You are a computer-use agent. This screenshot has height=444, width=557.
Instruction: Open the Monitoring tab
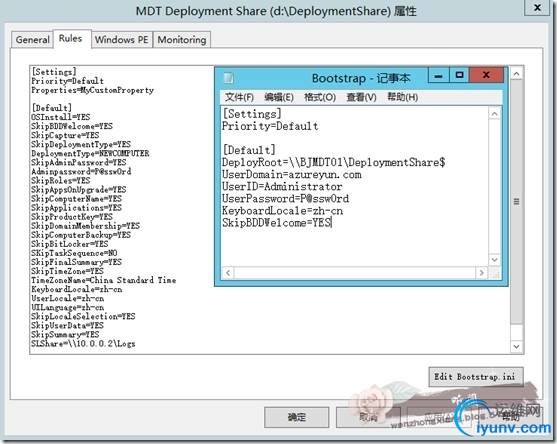tap(182, 39)
